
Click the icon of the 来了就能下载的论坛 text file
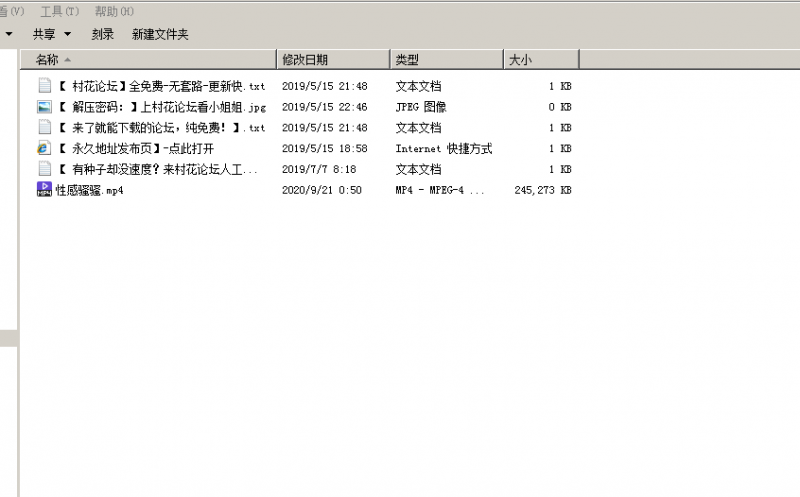44,128
